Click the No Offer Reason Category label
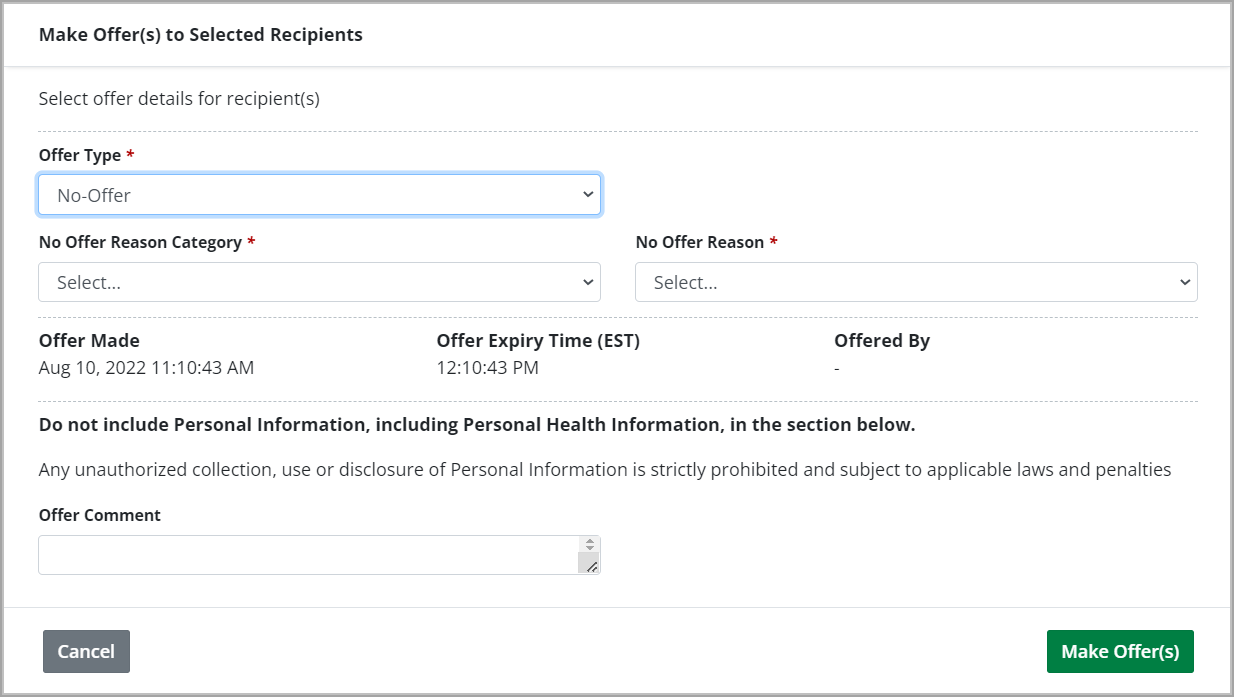Screen dimensions: 1234x697 (140, 242)
